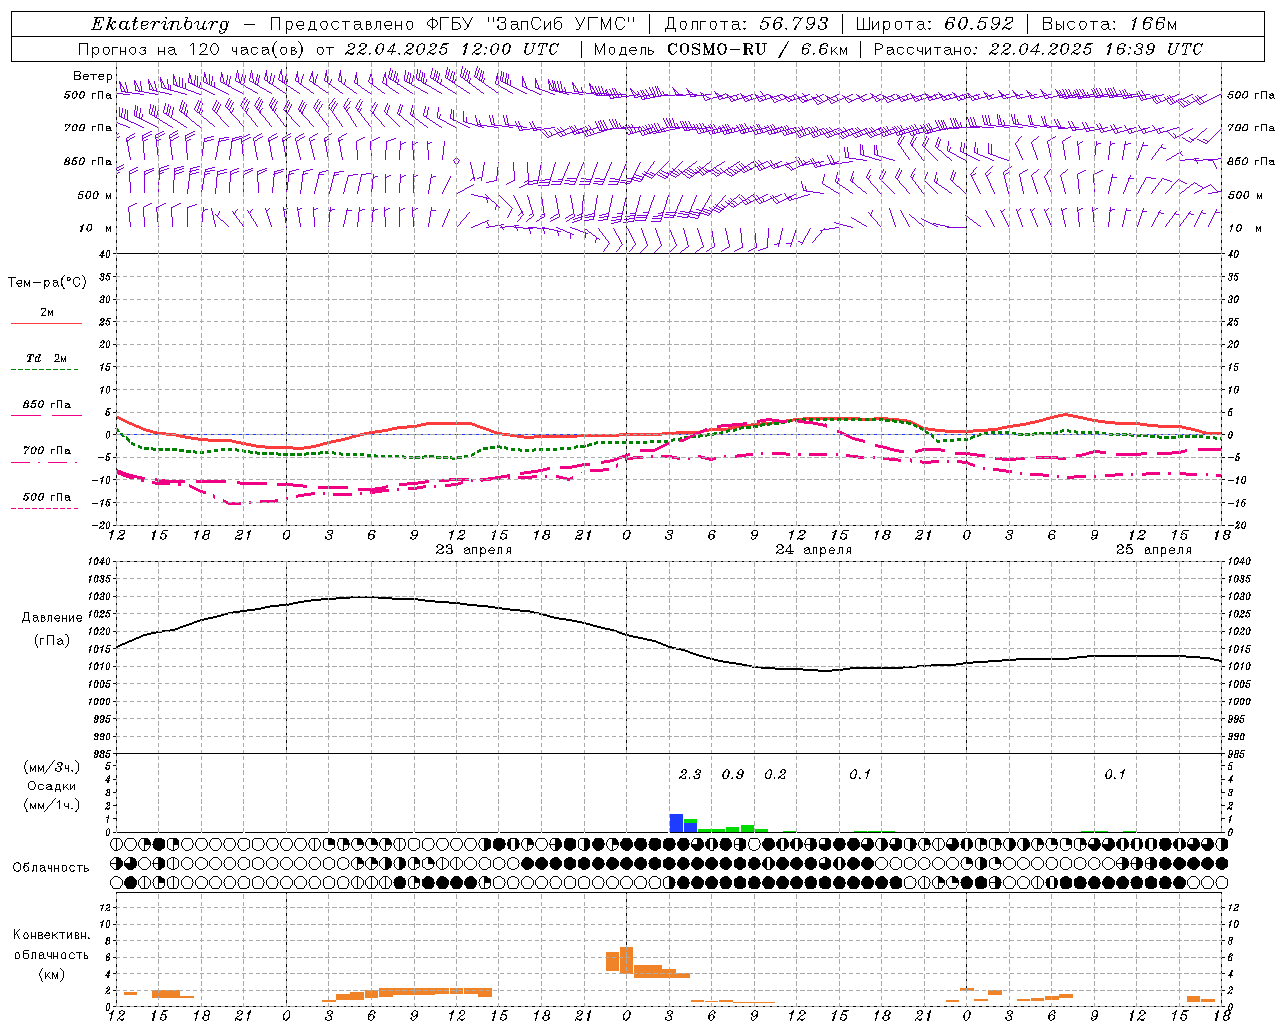
Task: Click the "Давление" pressure panel label
Action: click(x=52, y=618)
